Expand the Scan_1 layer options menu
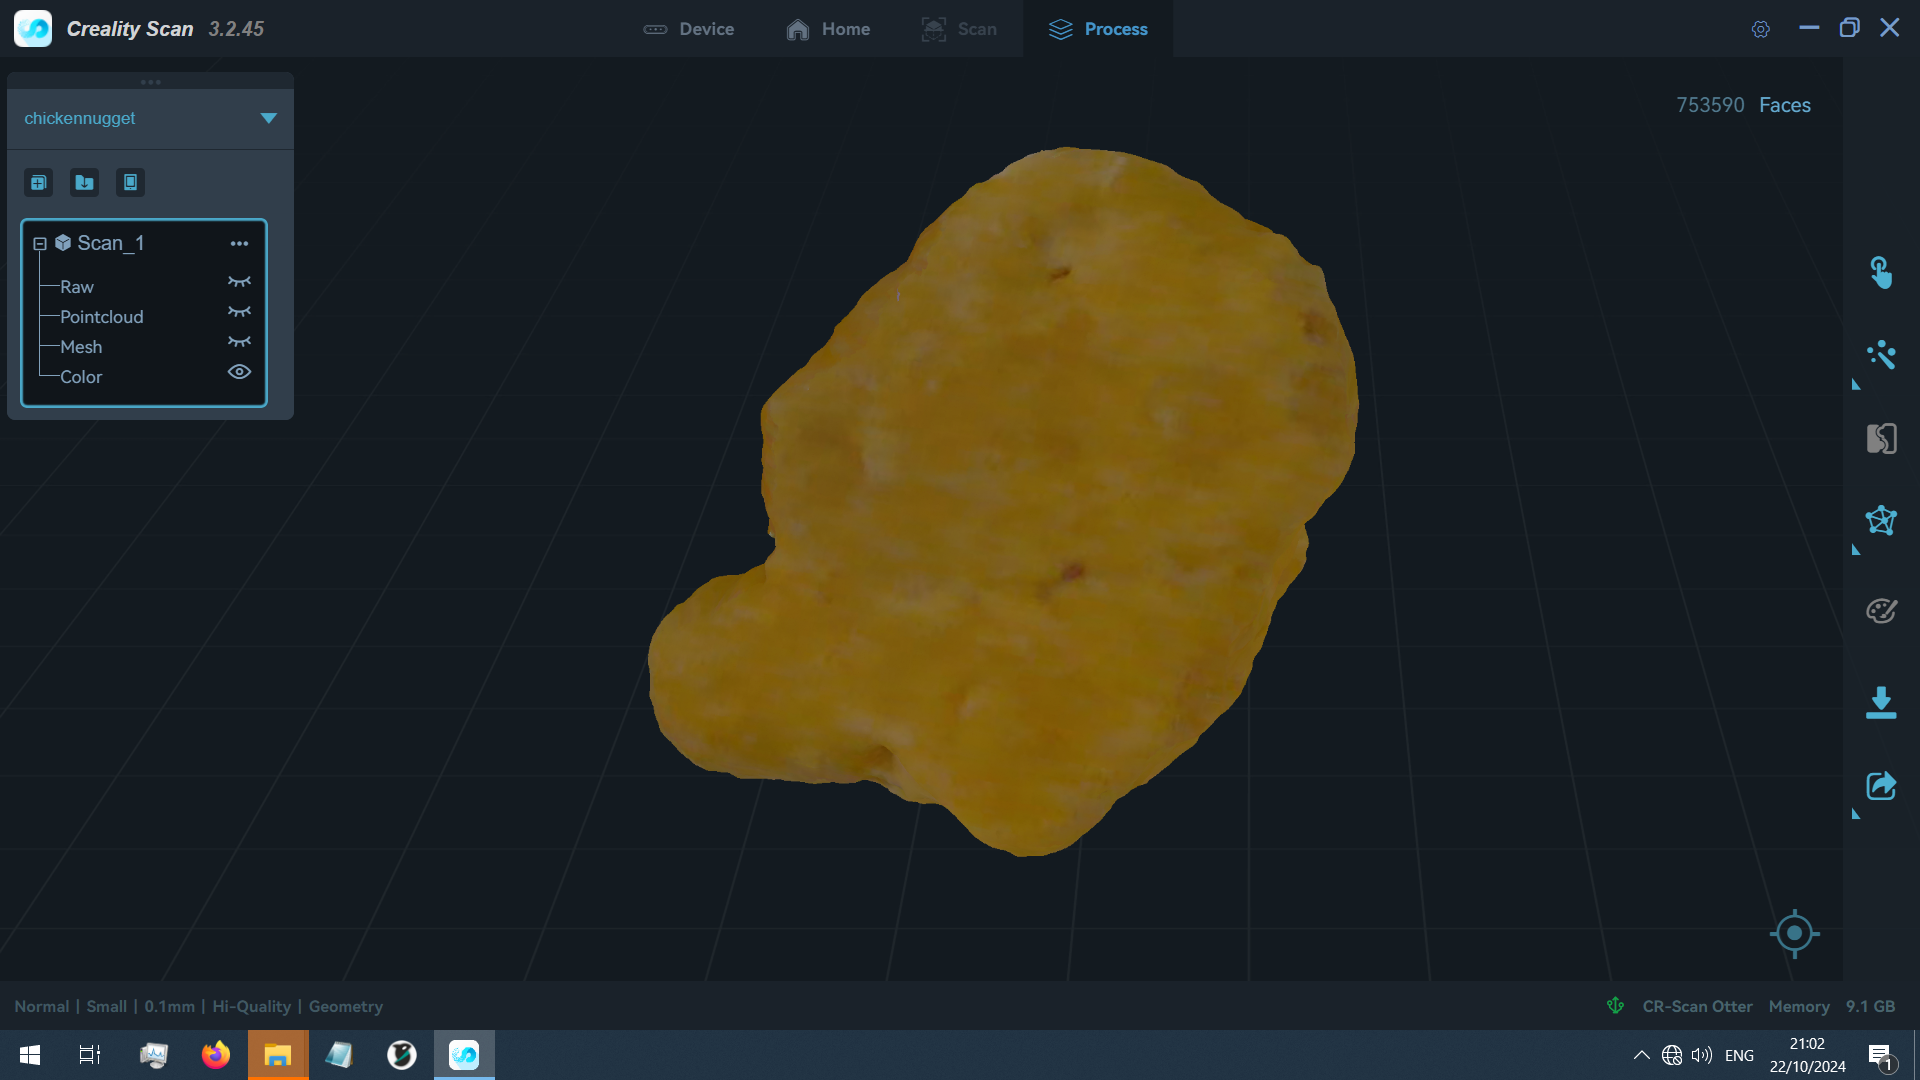The width and height of the screenshot is (1920, 1080). (x=239, y=243)
